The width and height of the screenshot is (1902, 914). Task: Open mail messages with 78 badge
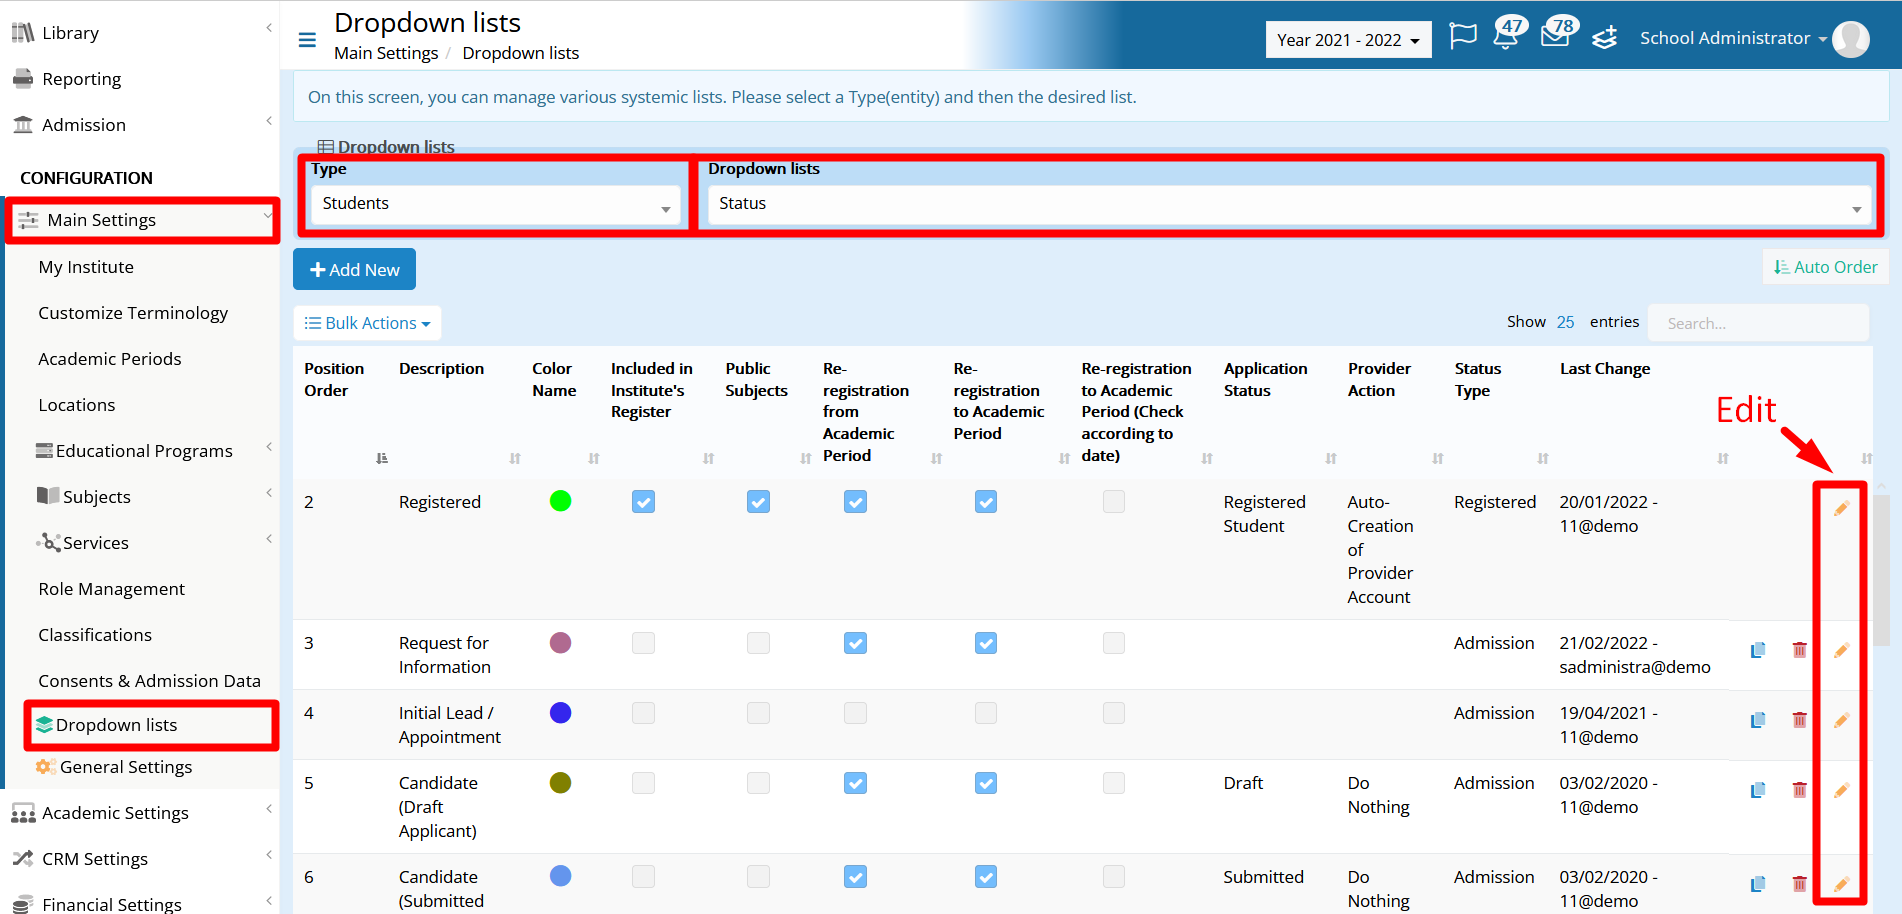click(x=1558, y=33)
